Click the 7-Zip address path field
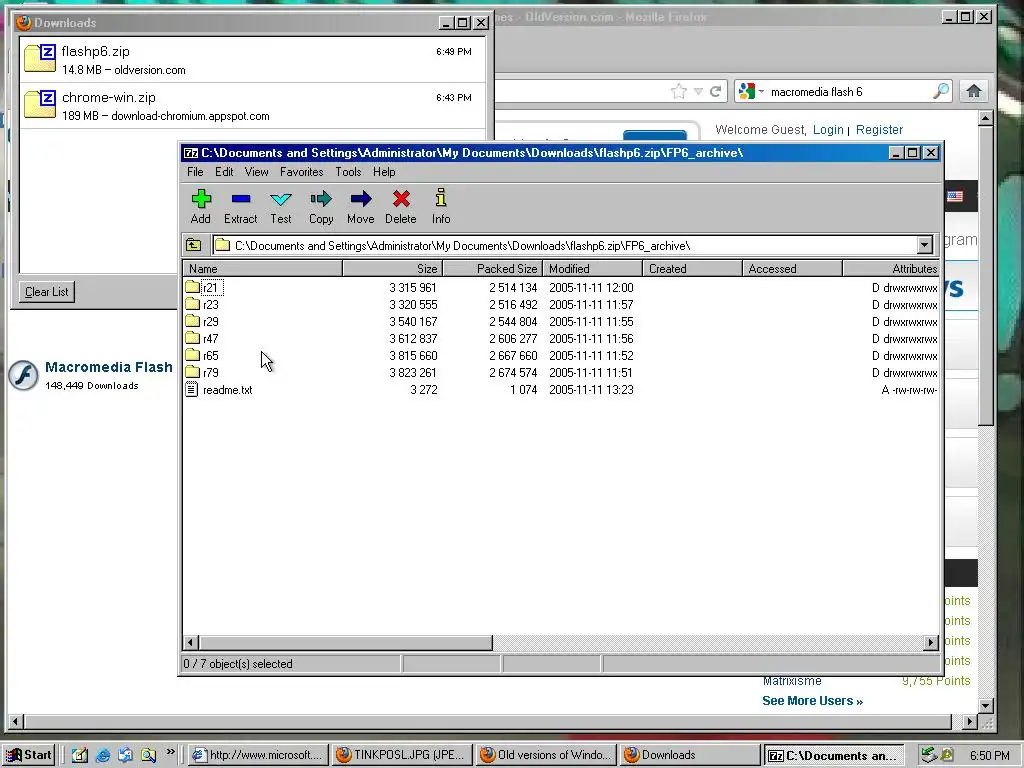 (565, 246)
